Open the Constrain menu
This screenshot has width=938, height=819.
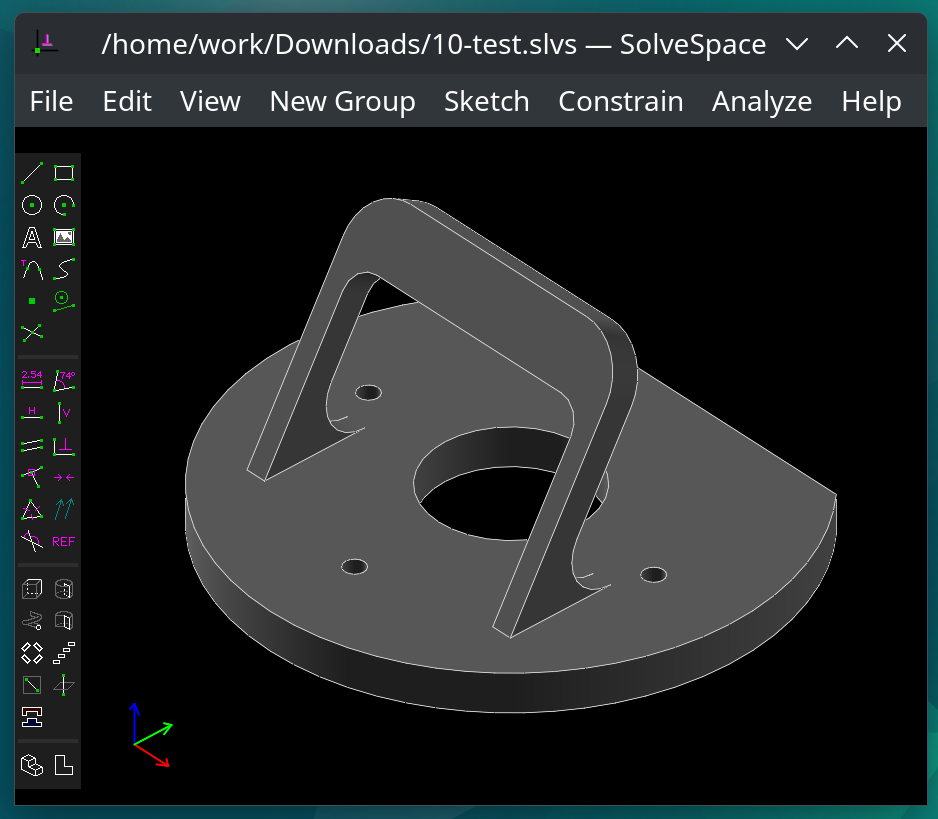(x=620, y=101)
